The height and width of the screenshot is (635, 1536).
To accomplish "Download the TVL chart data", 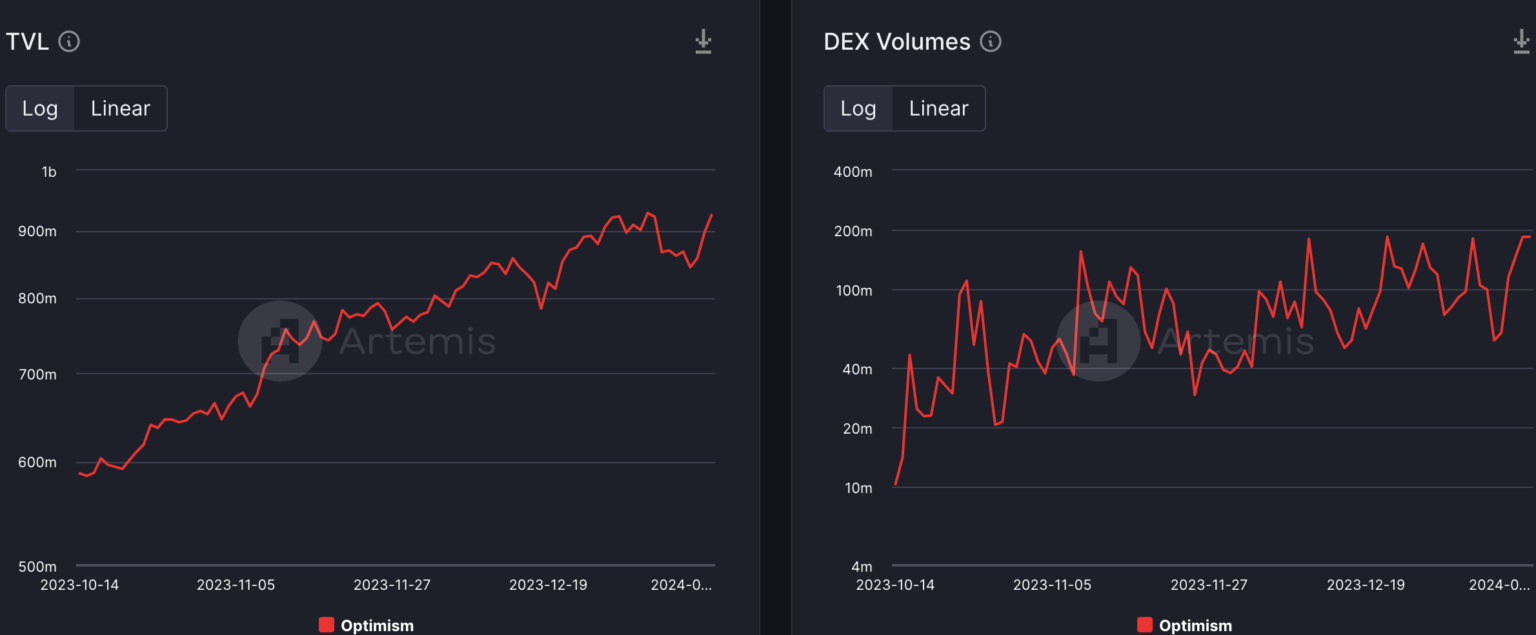I will [x=703, y=41].
